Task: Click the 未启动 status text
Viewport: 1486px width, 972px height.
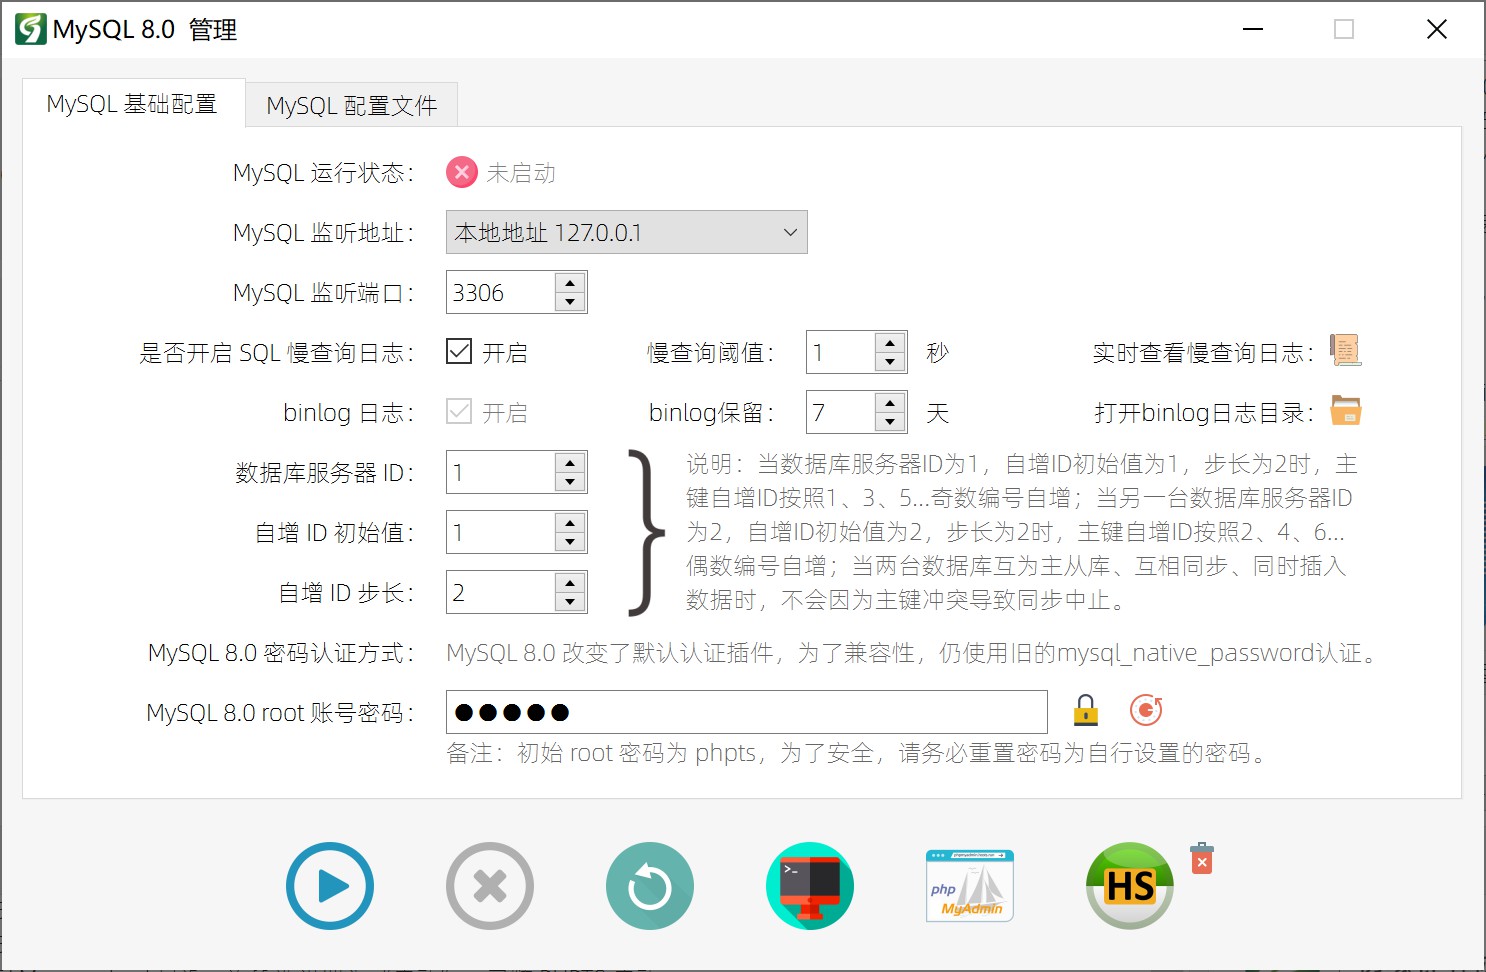Action: click(x=521, y=173)
